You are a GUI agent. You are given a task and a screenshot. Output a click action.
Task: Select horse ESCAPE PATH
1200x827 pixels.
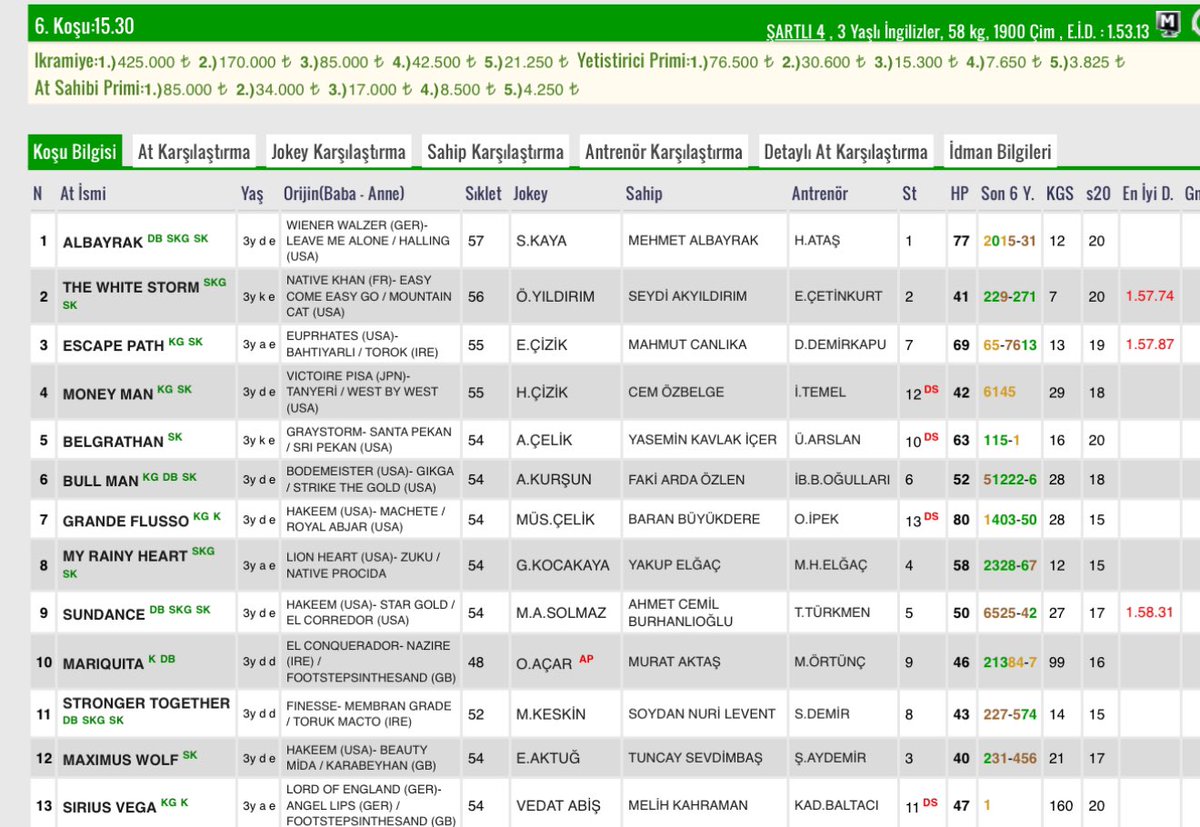pyautogui.click(x=113, y=346)
